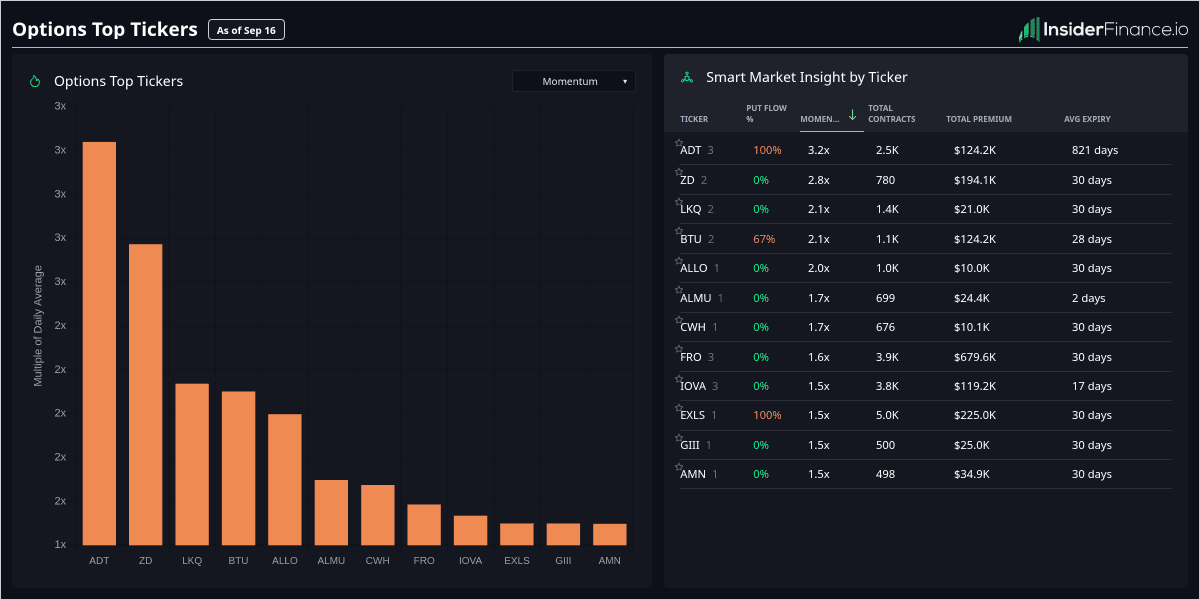
Task: Click the Smart Market Insight network icon
Action: [687, 77]
